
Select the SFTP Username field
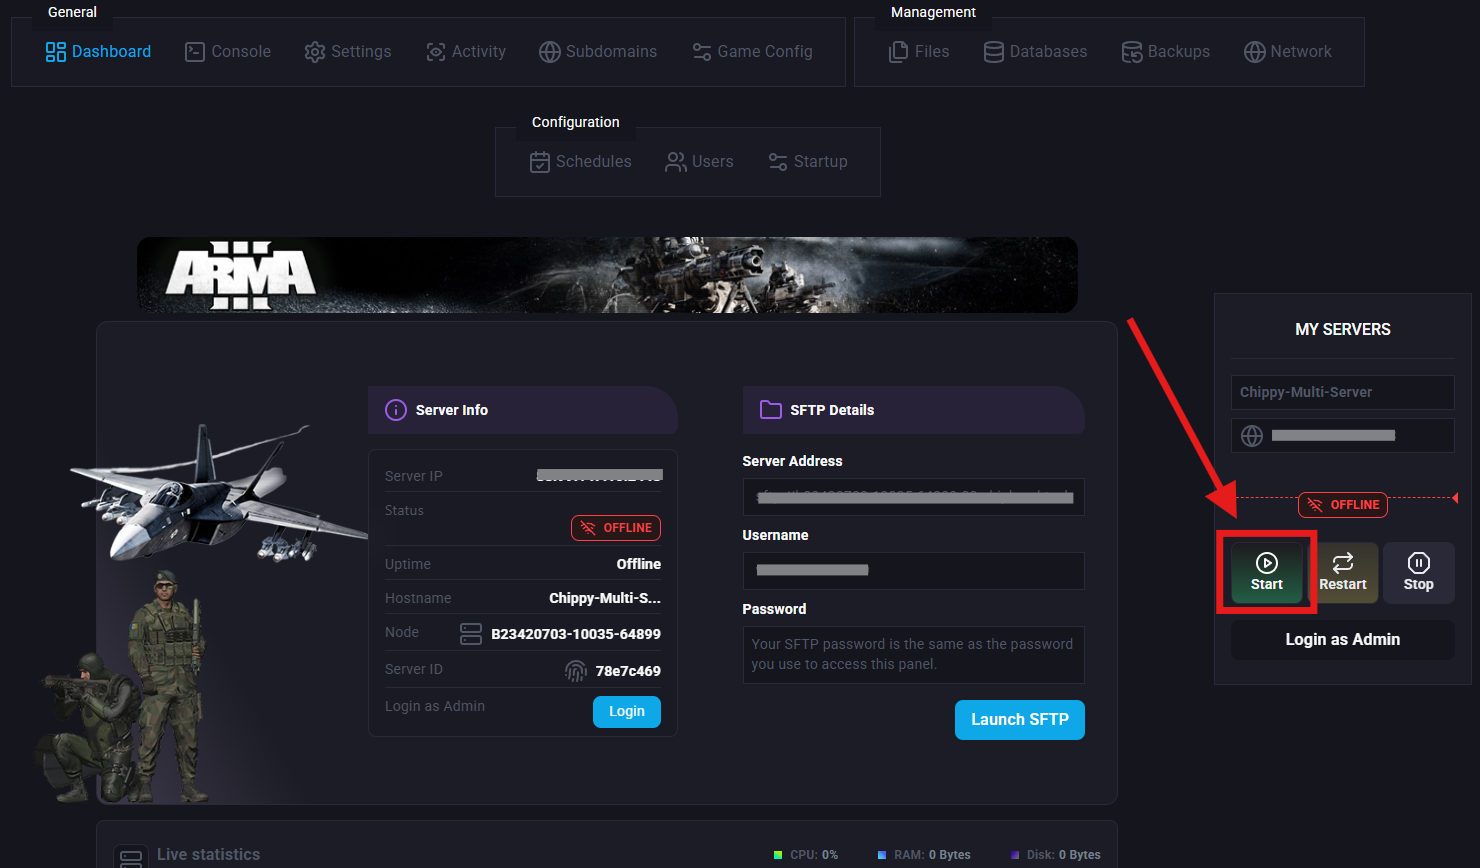[x=914, y=571]
